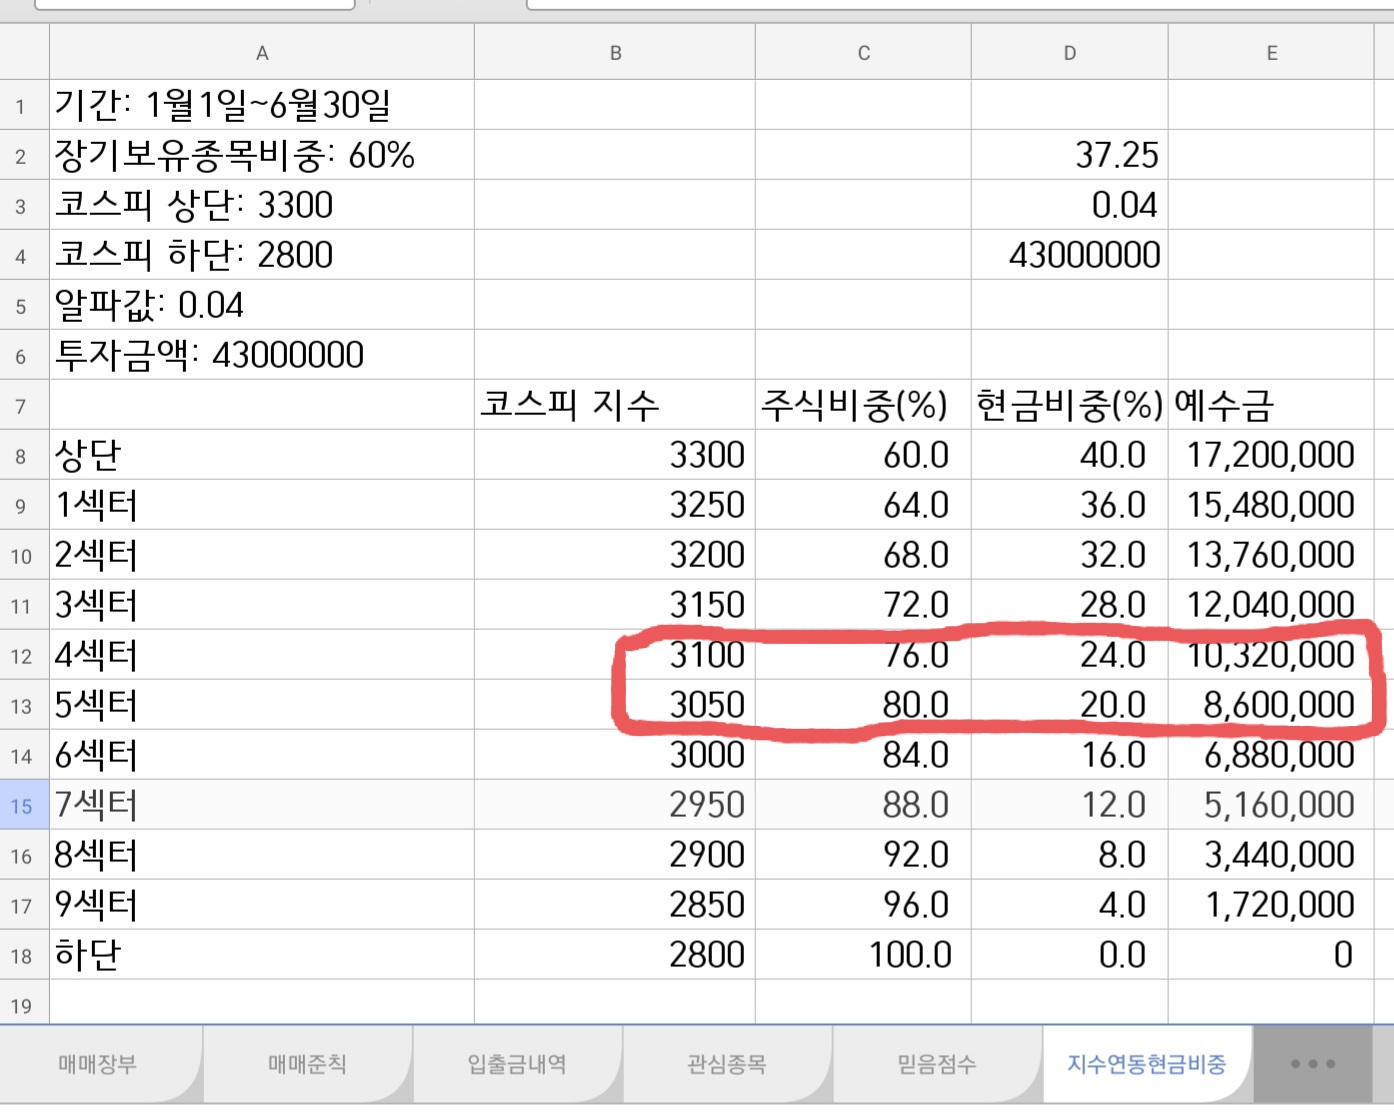Click the '현금비중(%)' header cell
The image size is (1394, 1116).
(x=1070, y=405)
